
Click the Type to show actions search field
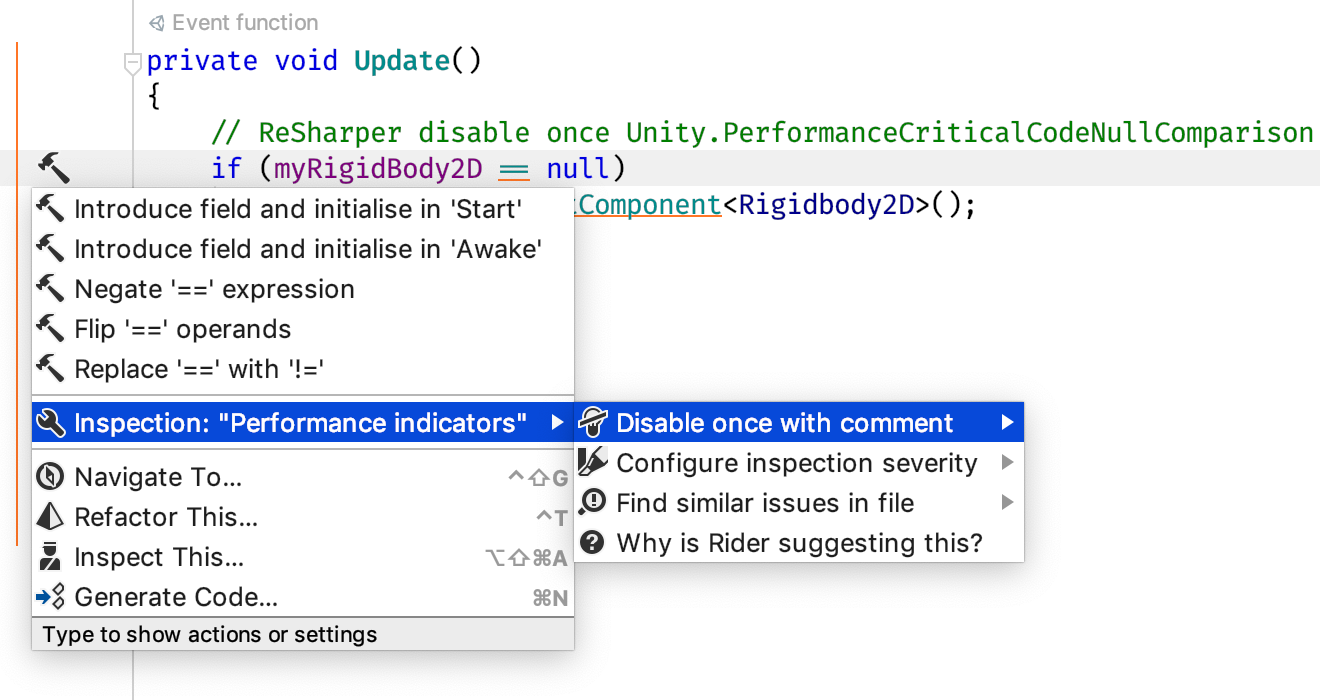[x=303, y=634]
